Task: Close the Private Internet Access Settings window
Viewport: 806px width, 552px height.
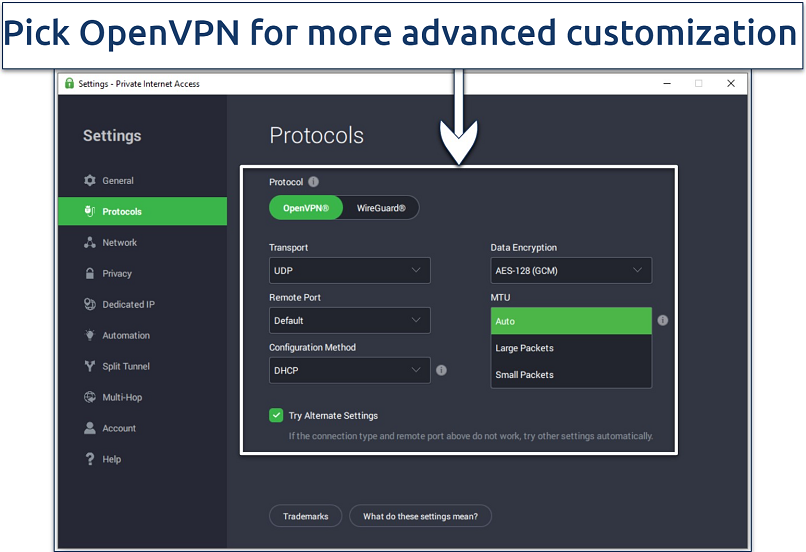Action: (731, 83)
